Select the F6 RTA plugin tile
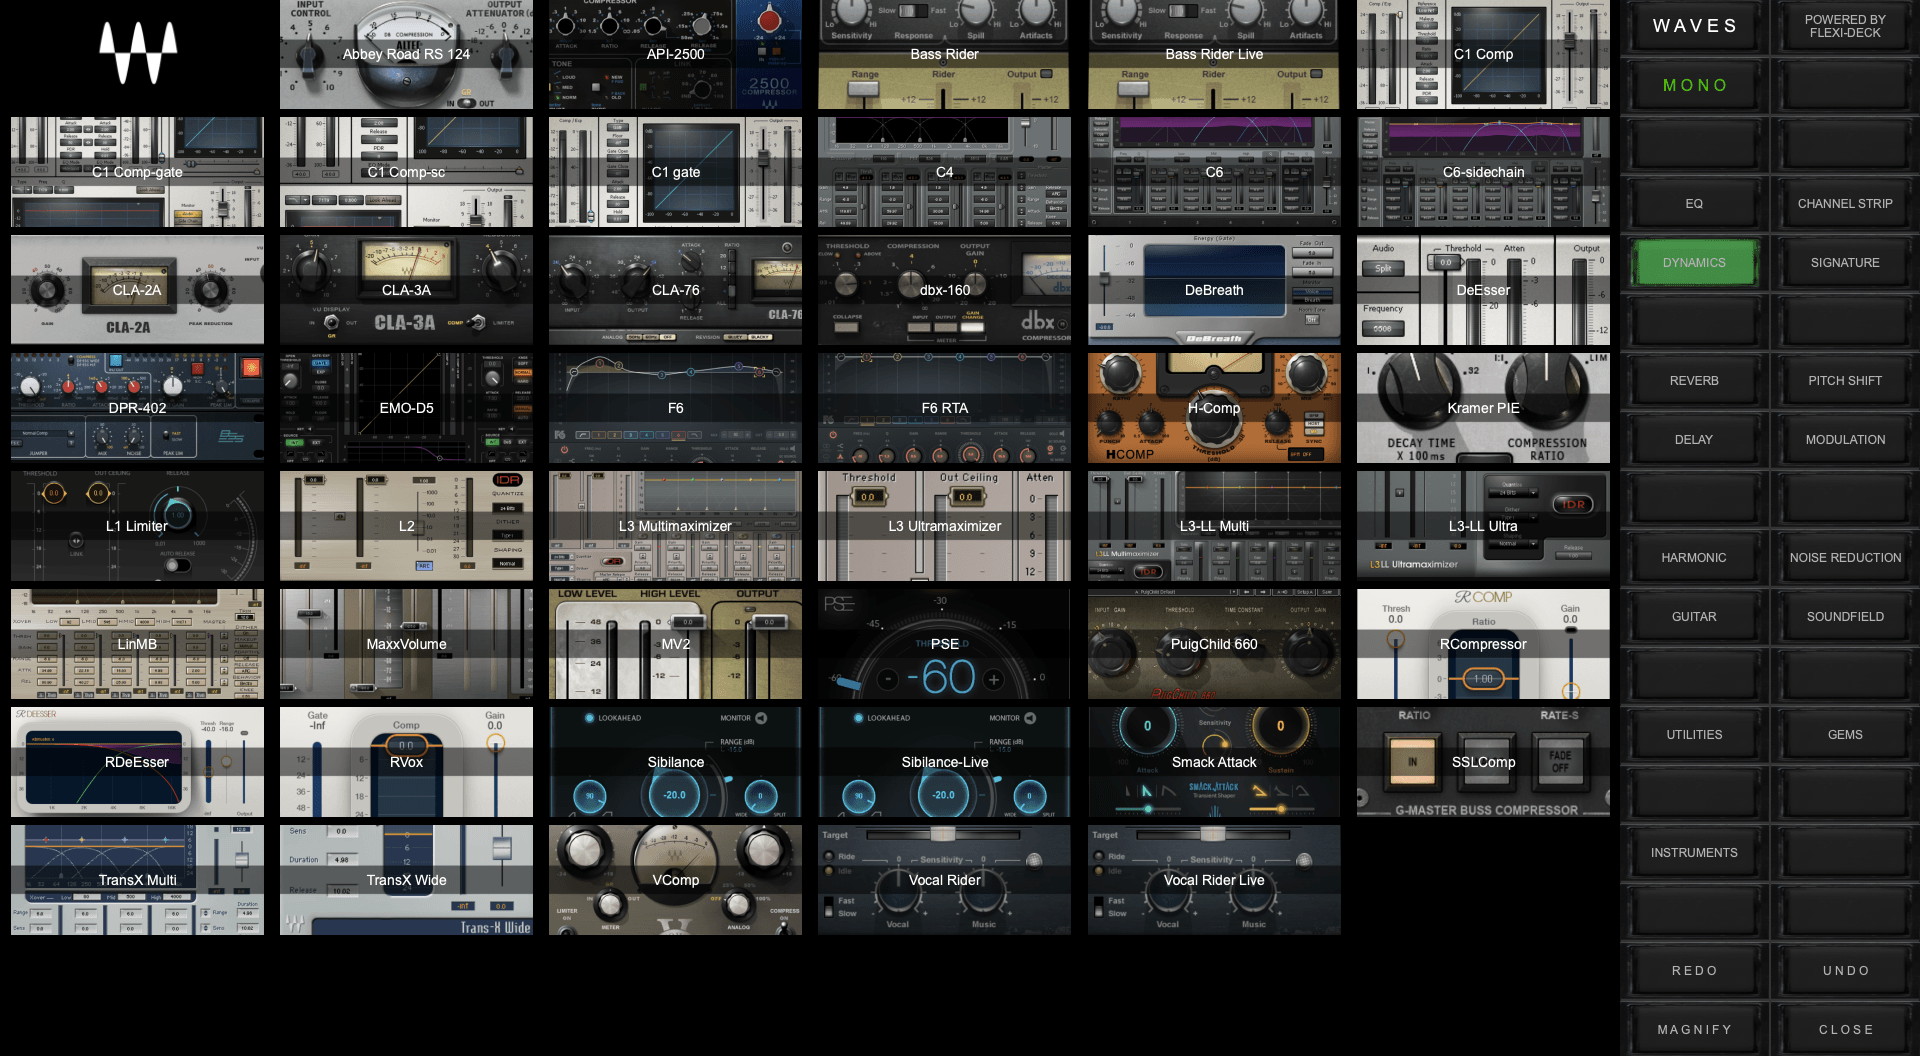Viewport: 1920px width, 1056px height. [944, 408]
